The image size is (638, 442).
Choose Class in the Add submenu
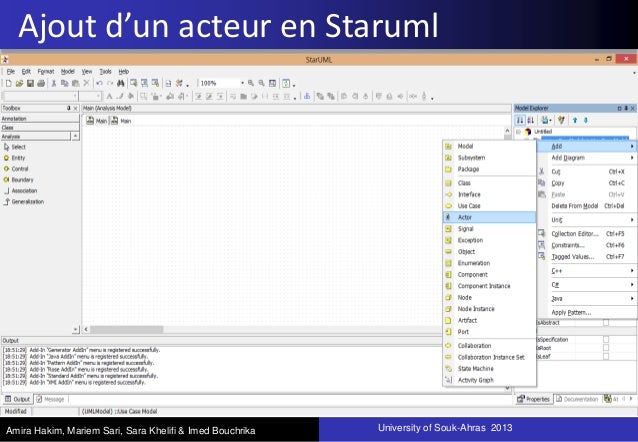(x=489, y=183)
